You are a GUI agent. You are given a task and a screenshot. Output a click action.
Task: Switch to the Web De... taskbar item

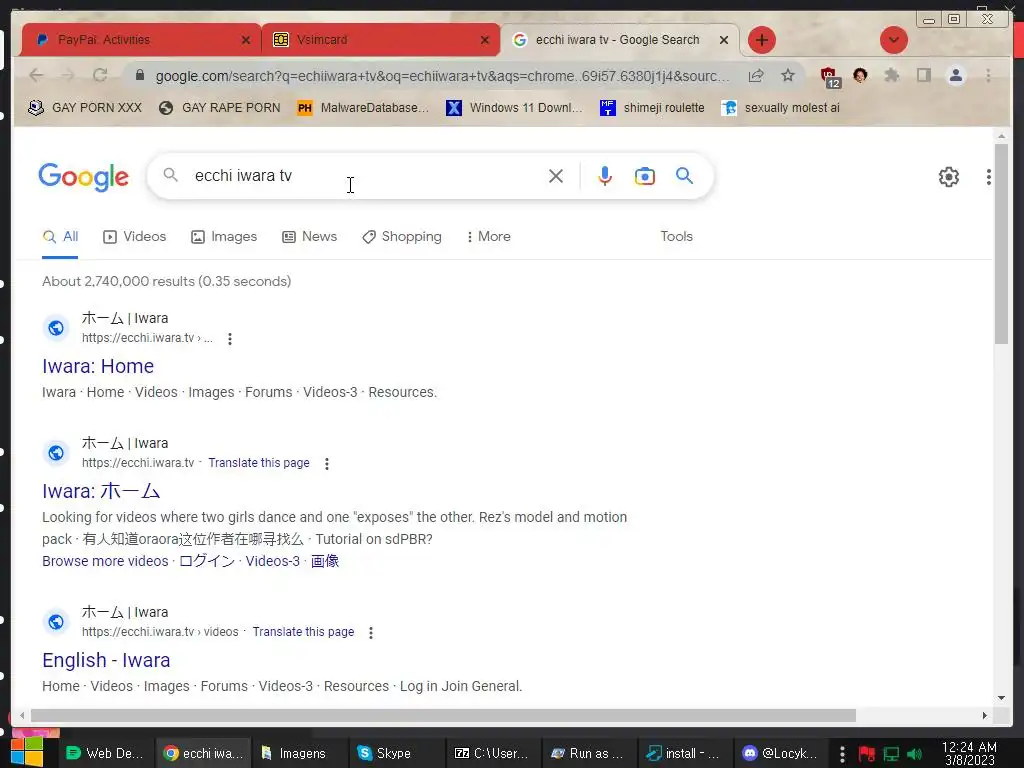[106, 754]
